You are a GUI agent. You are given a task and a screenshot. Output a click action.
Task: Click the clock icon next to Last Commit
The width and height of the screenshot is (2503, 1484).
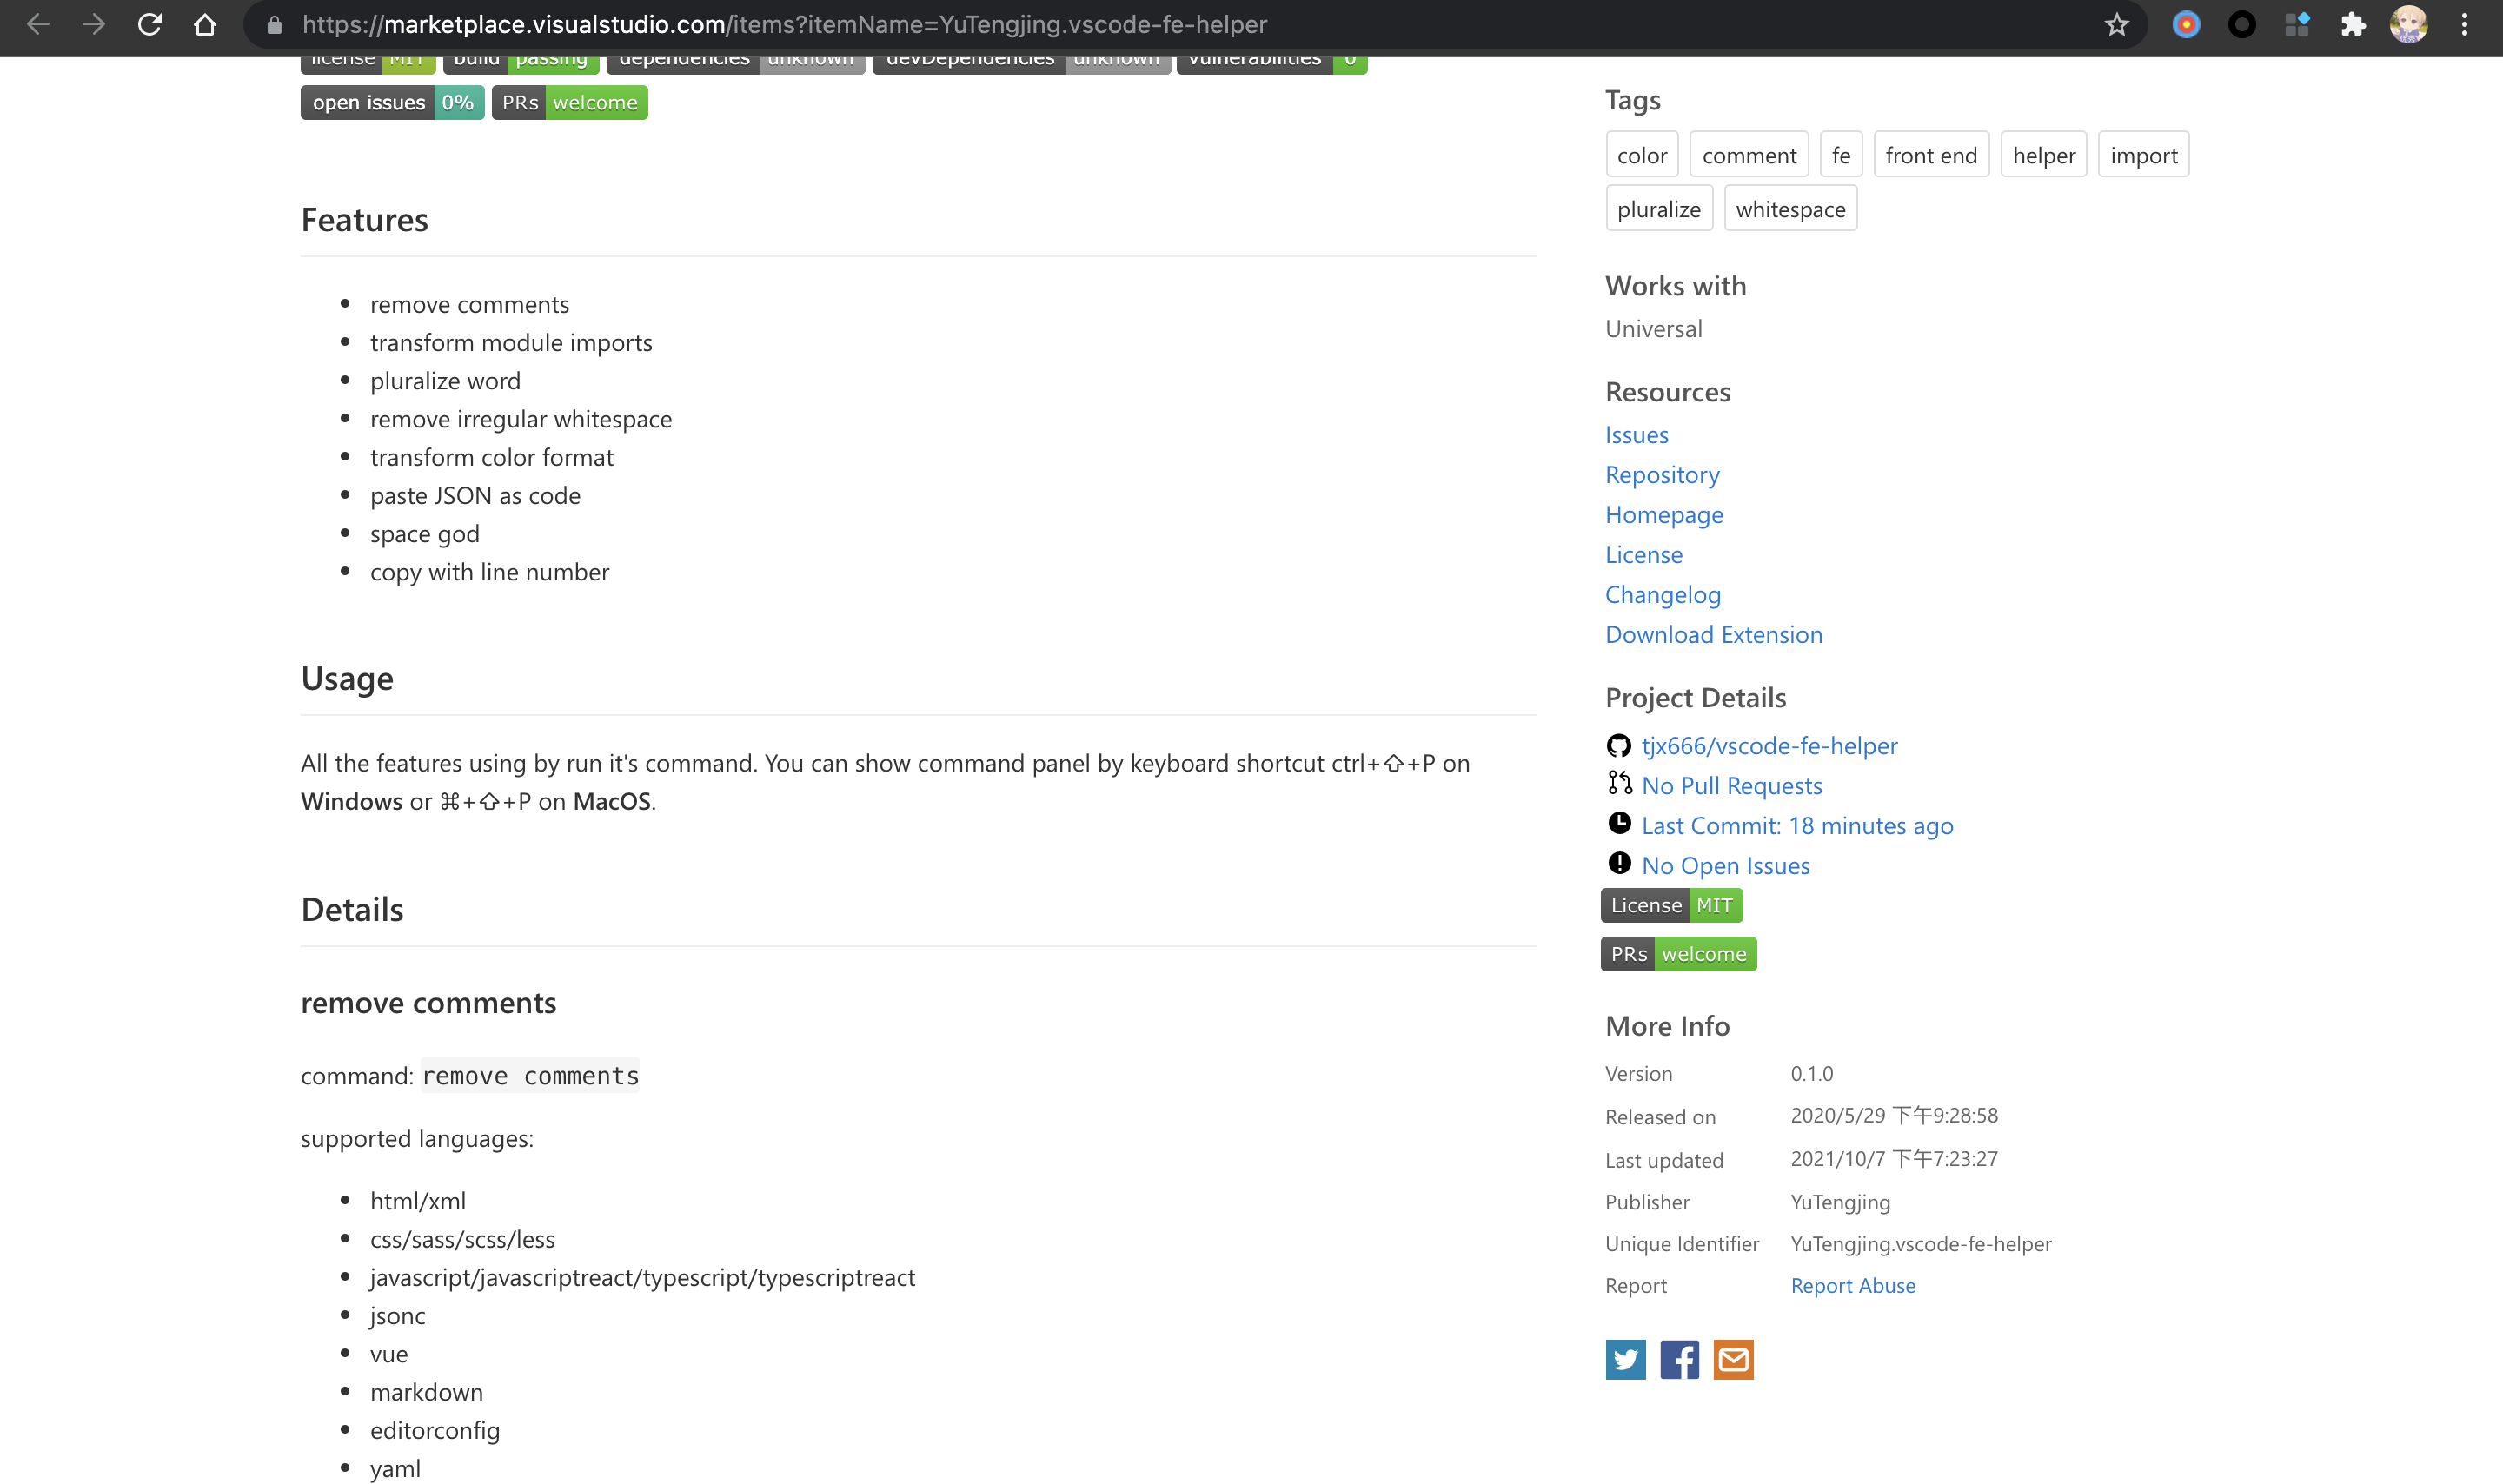pyautogui.click(x=1620, y=823)
